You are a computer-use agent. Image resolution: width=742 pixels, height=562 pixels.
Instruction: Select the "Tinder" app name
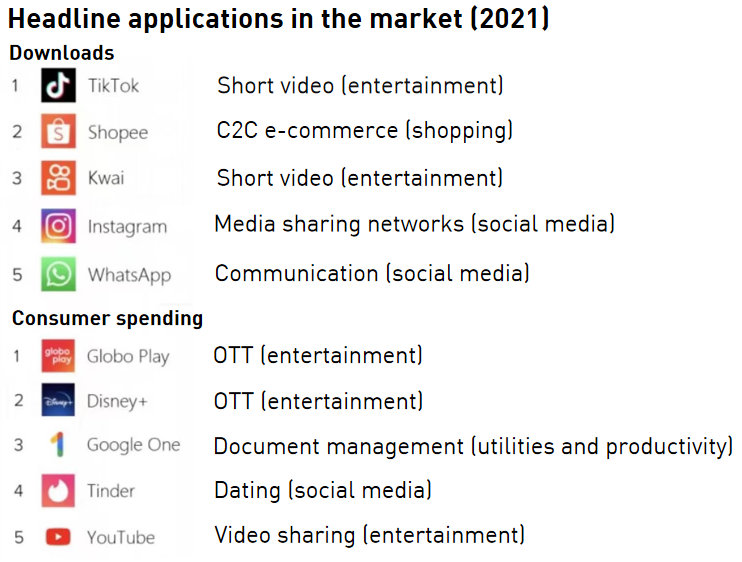[111, 491]
